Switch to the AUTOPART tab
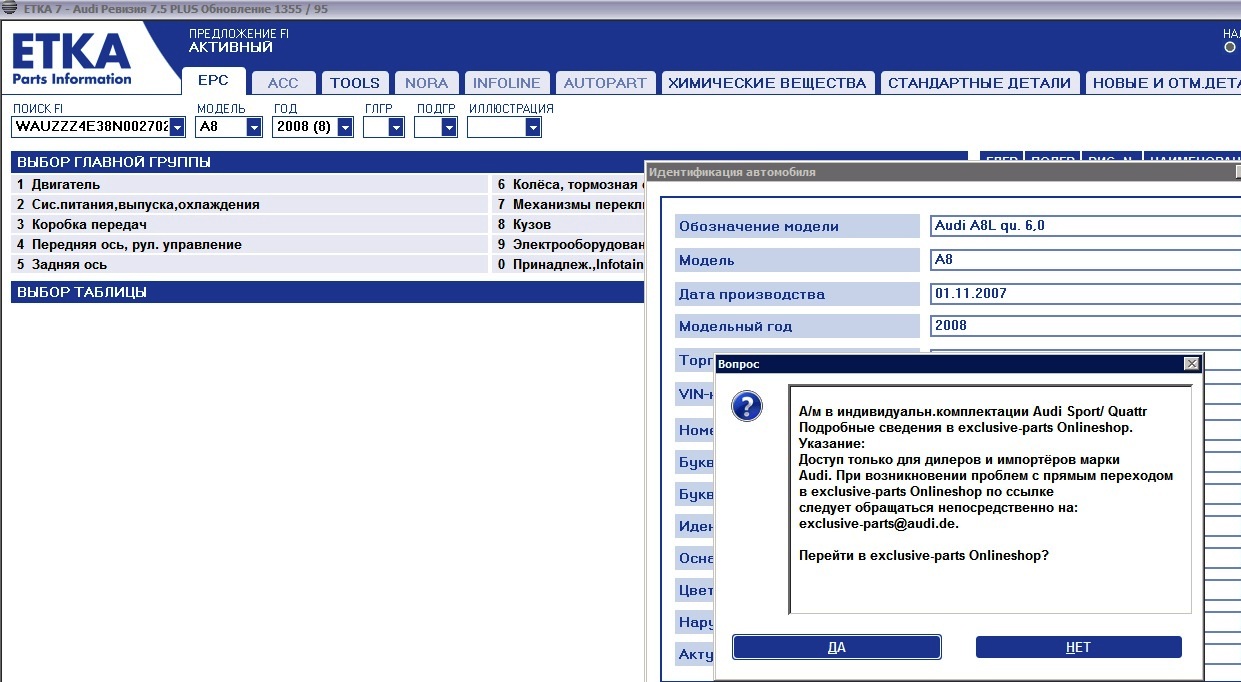 pos(605,83)
